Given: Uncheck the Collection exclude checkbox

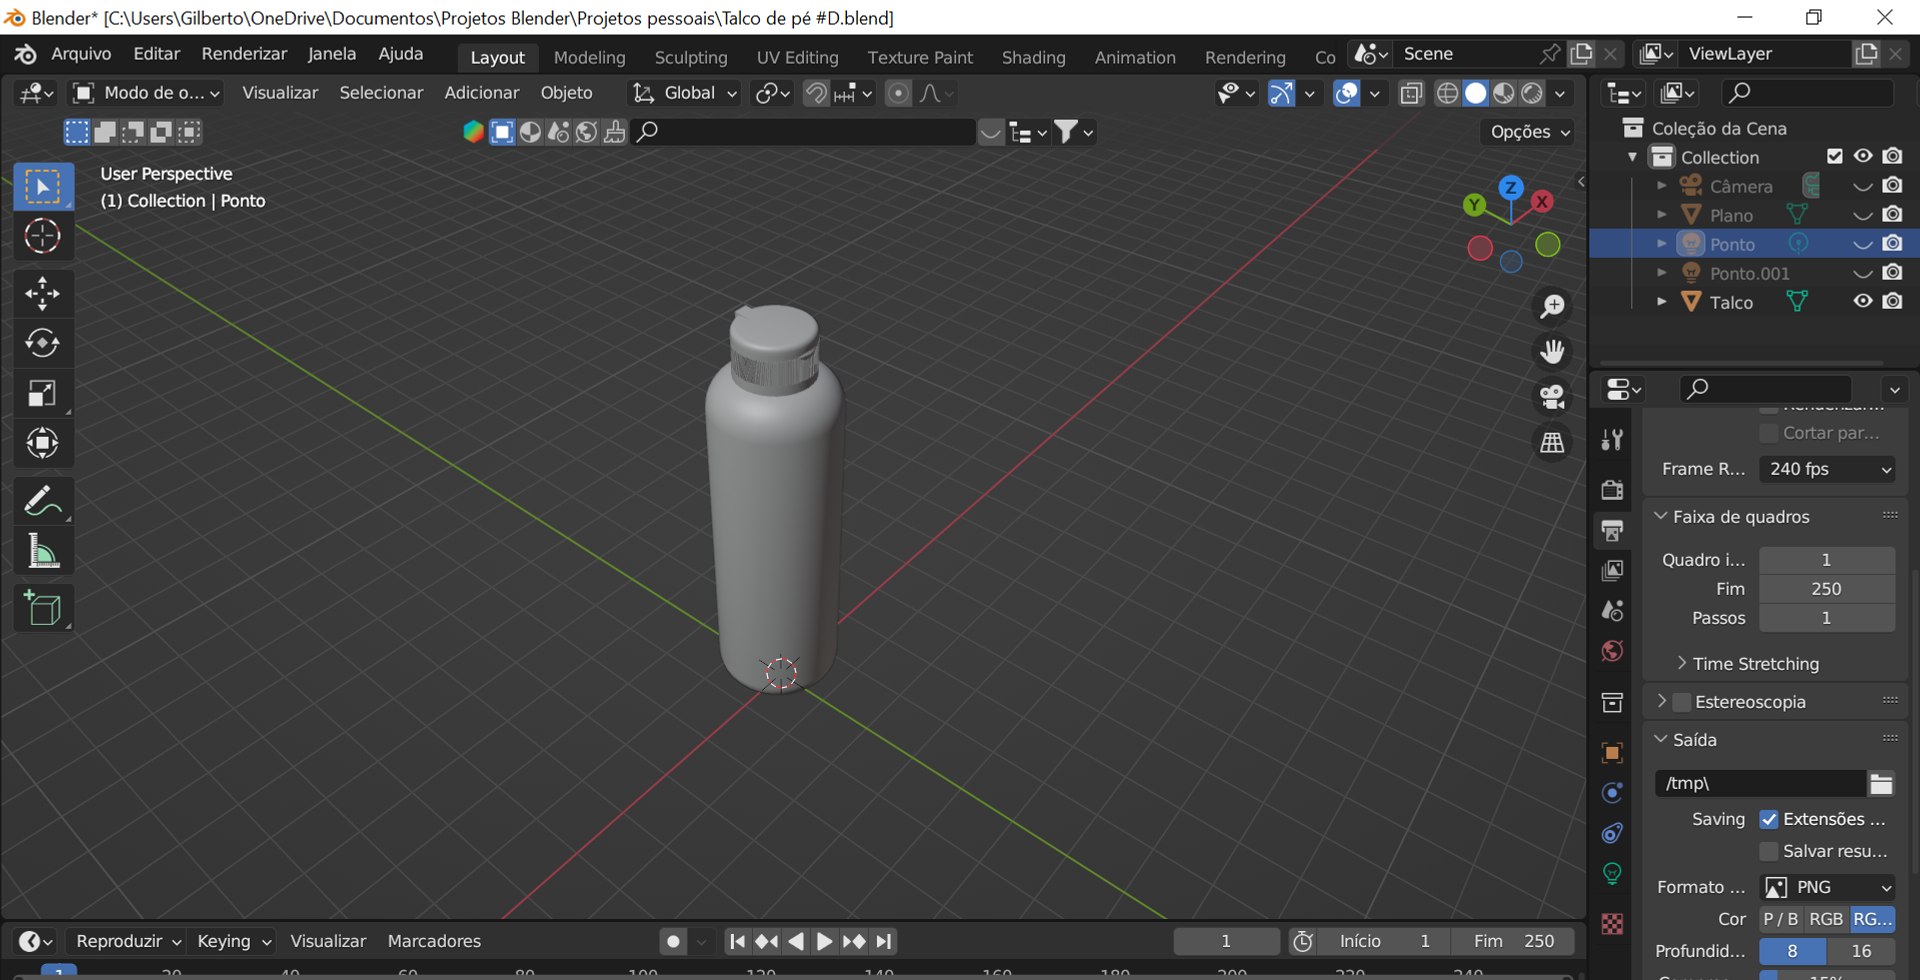Looking at the screenshot, I should tap(1834, 156).
